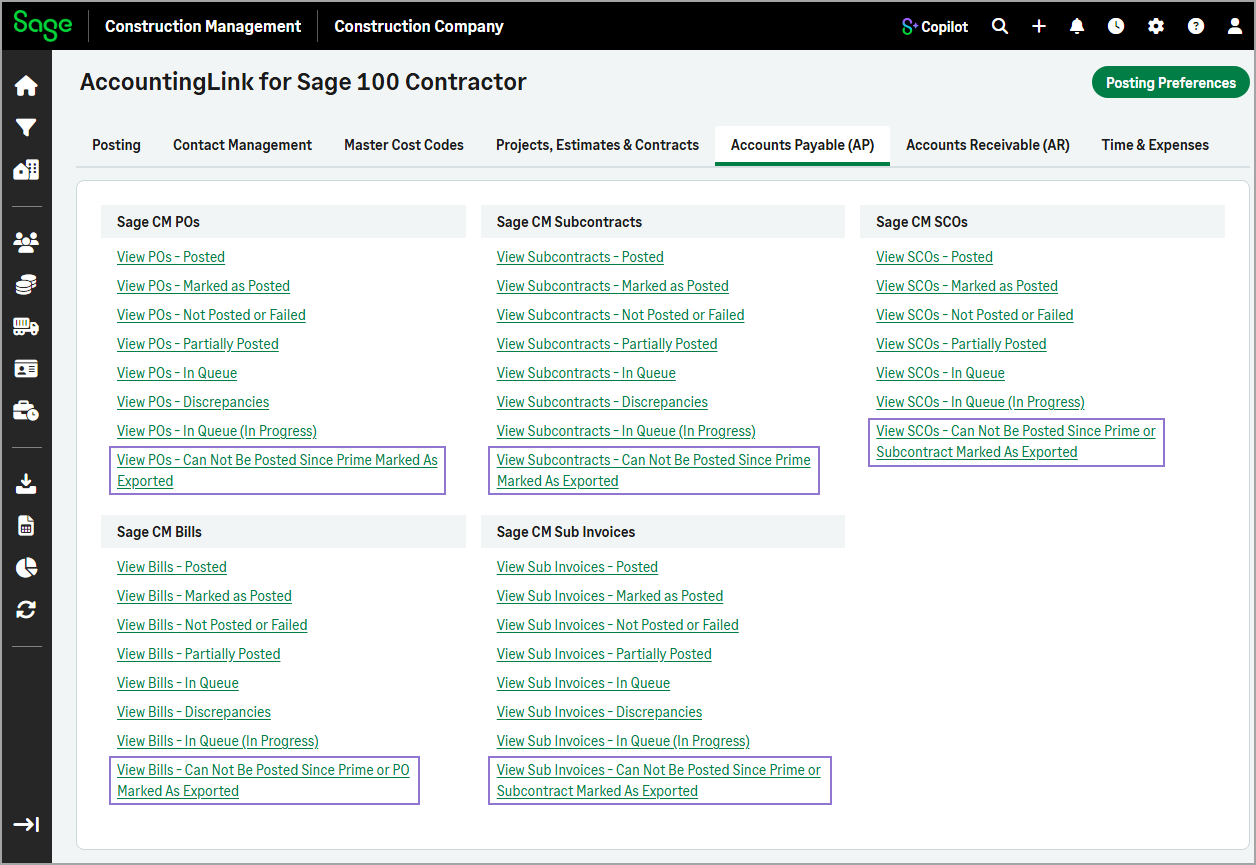Open View Subcontracts - Can Not Be Posted link

[654, 470]
